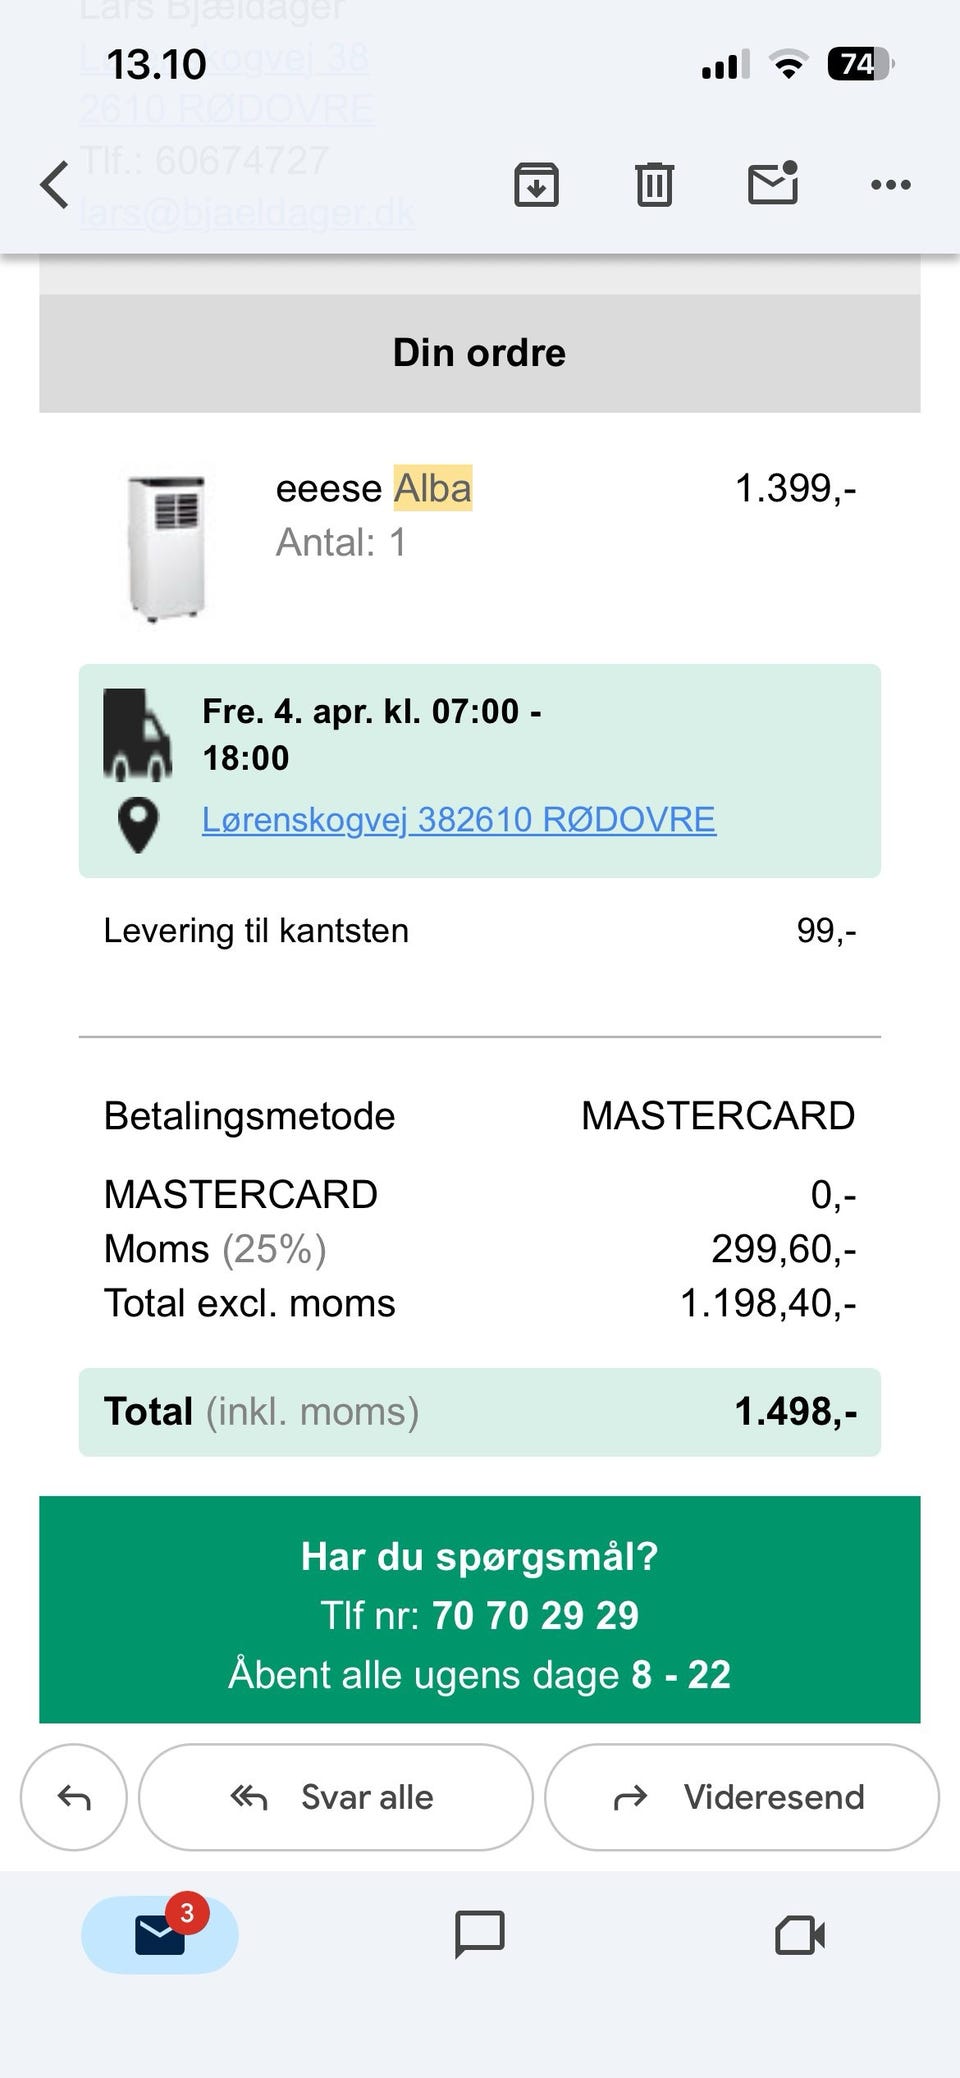Open the Mail tab with unread badge
This screenshot has width=960, height=2078.
[160, 1934]
